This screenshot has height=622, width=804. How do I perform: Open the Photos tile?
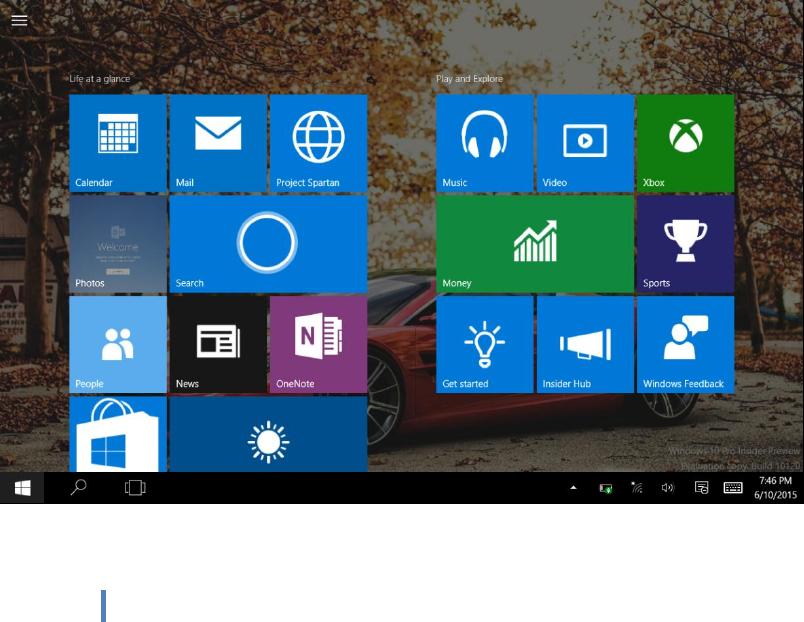pyautogui.click(x=118, y=244)
